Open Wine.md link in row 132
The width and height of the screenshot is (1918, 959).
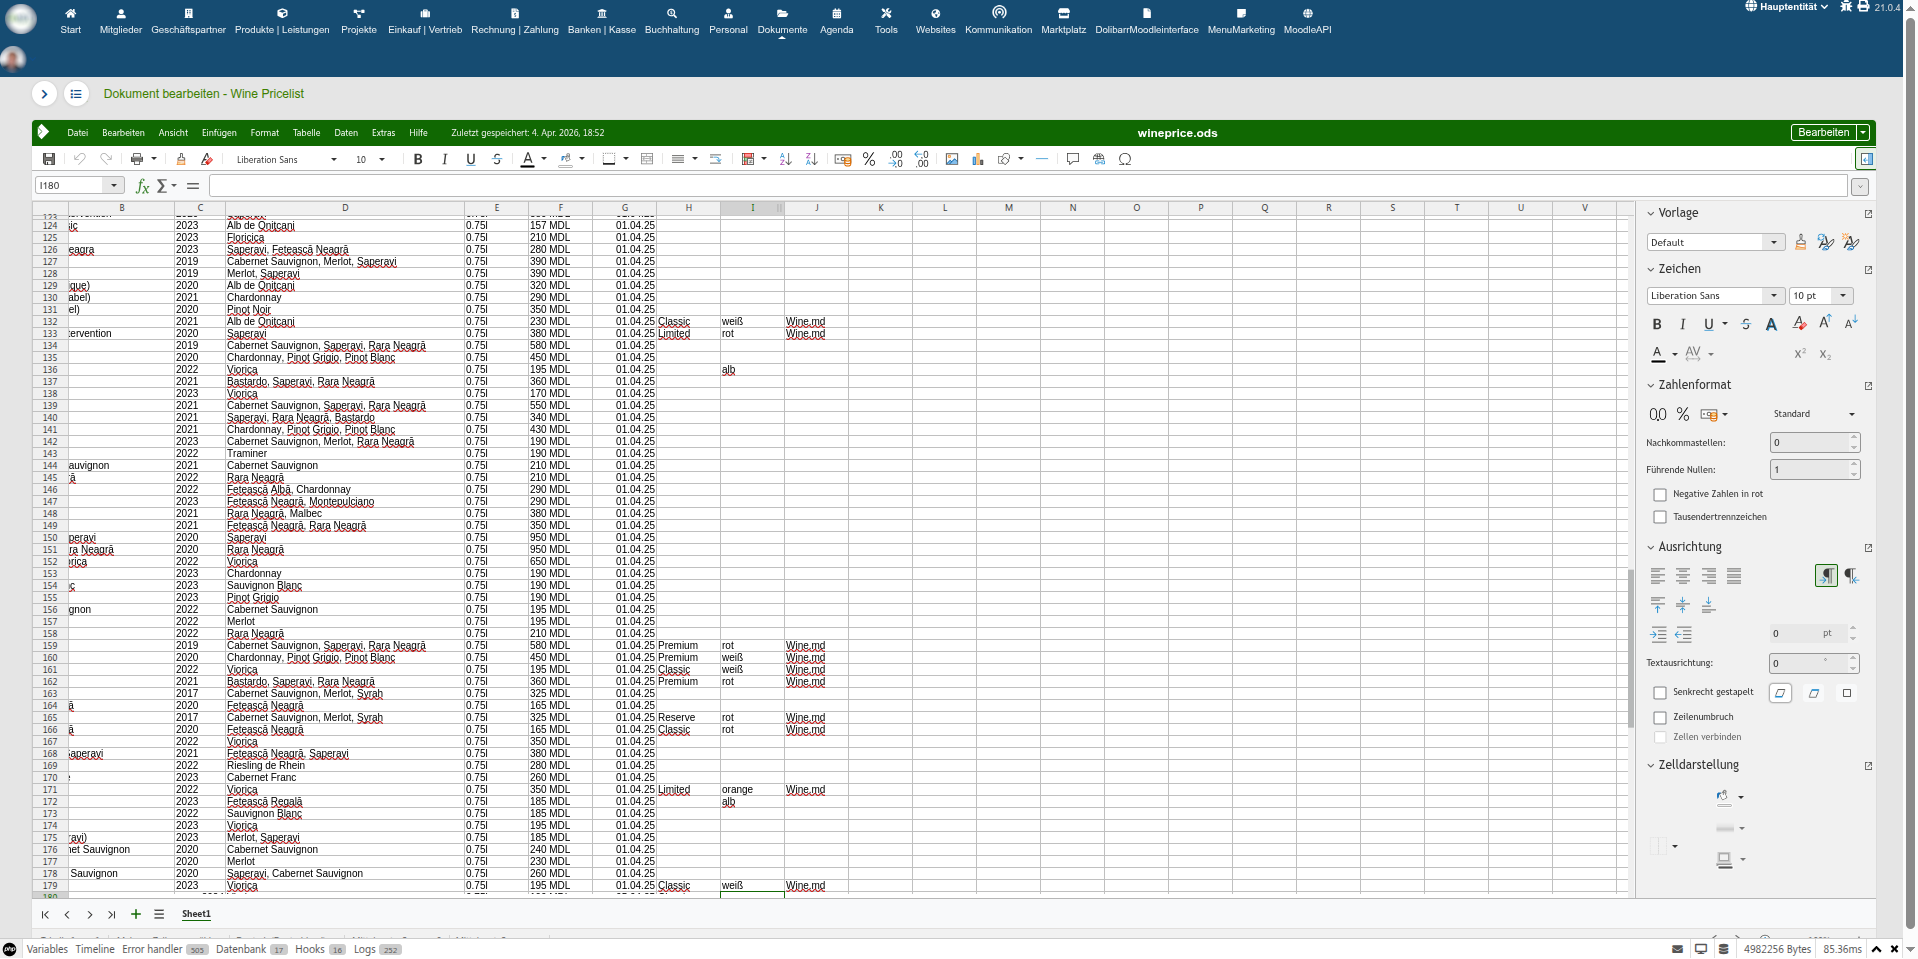click(x=805, y=322)
